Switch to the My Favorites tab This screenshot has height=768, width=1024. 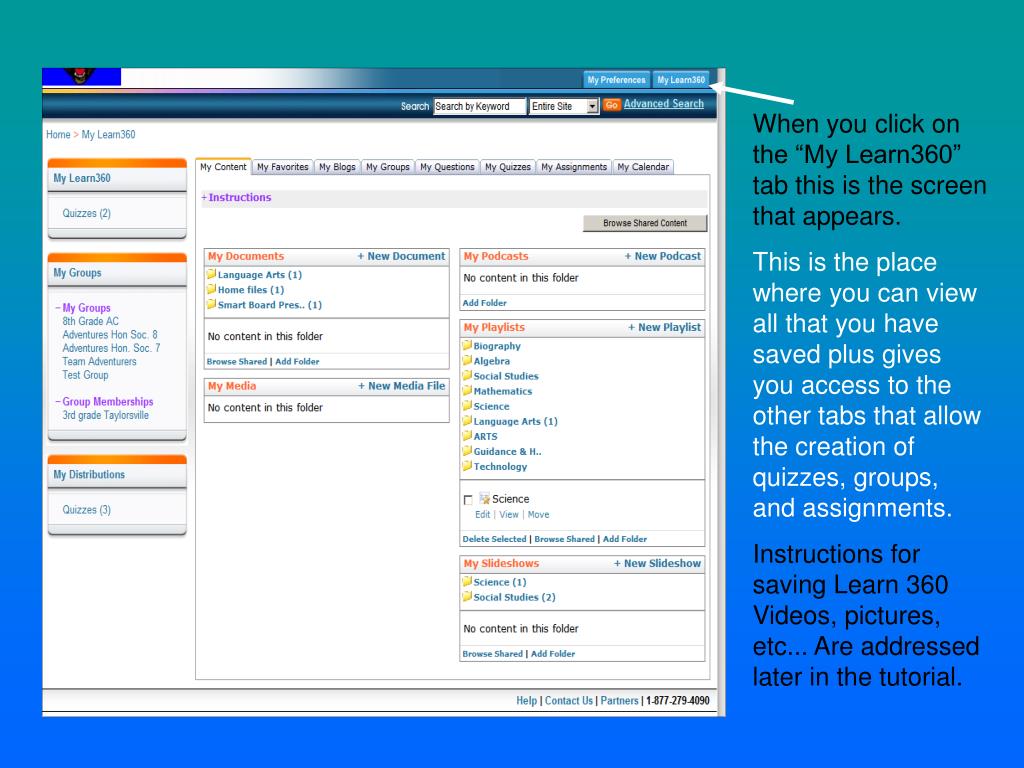pyautogui.click(x=283, y=167)
